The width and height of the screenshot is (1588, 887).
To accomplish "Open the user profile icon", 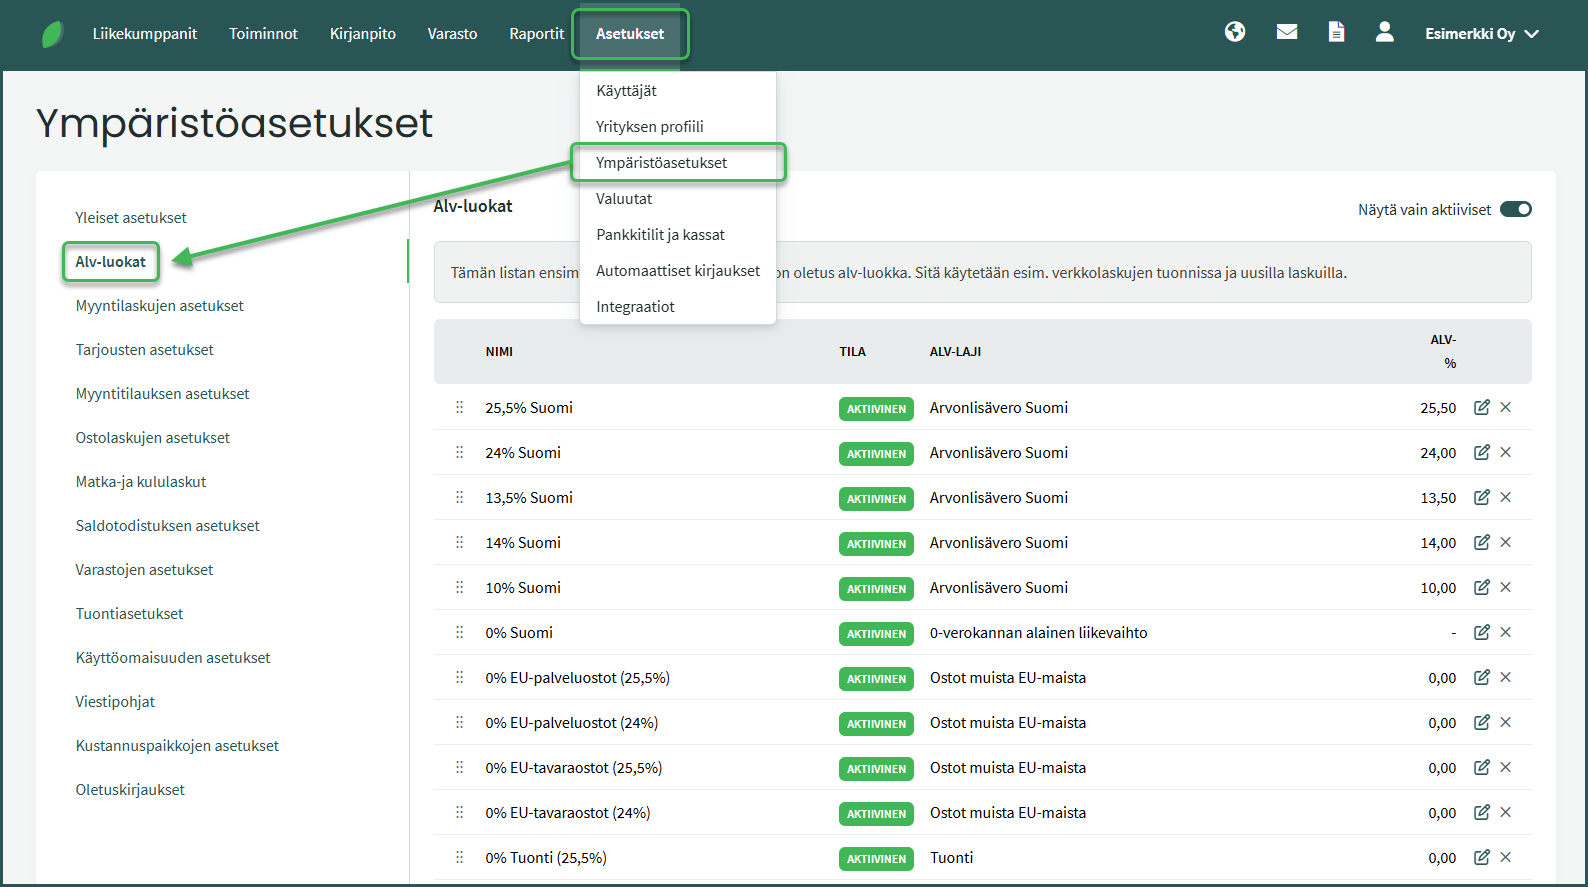I will 1384,32.
